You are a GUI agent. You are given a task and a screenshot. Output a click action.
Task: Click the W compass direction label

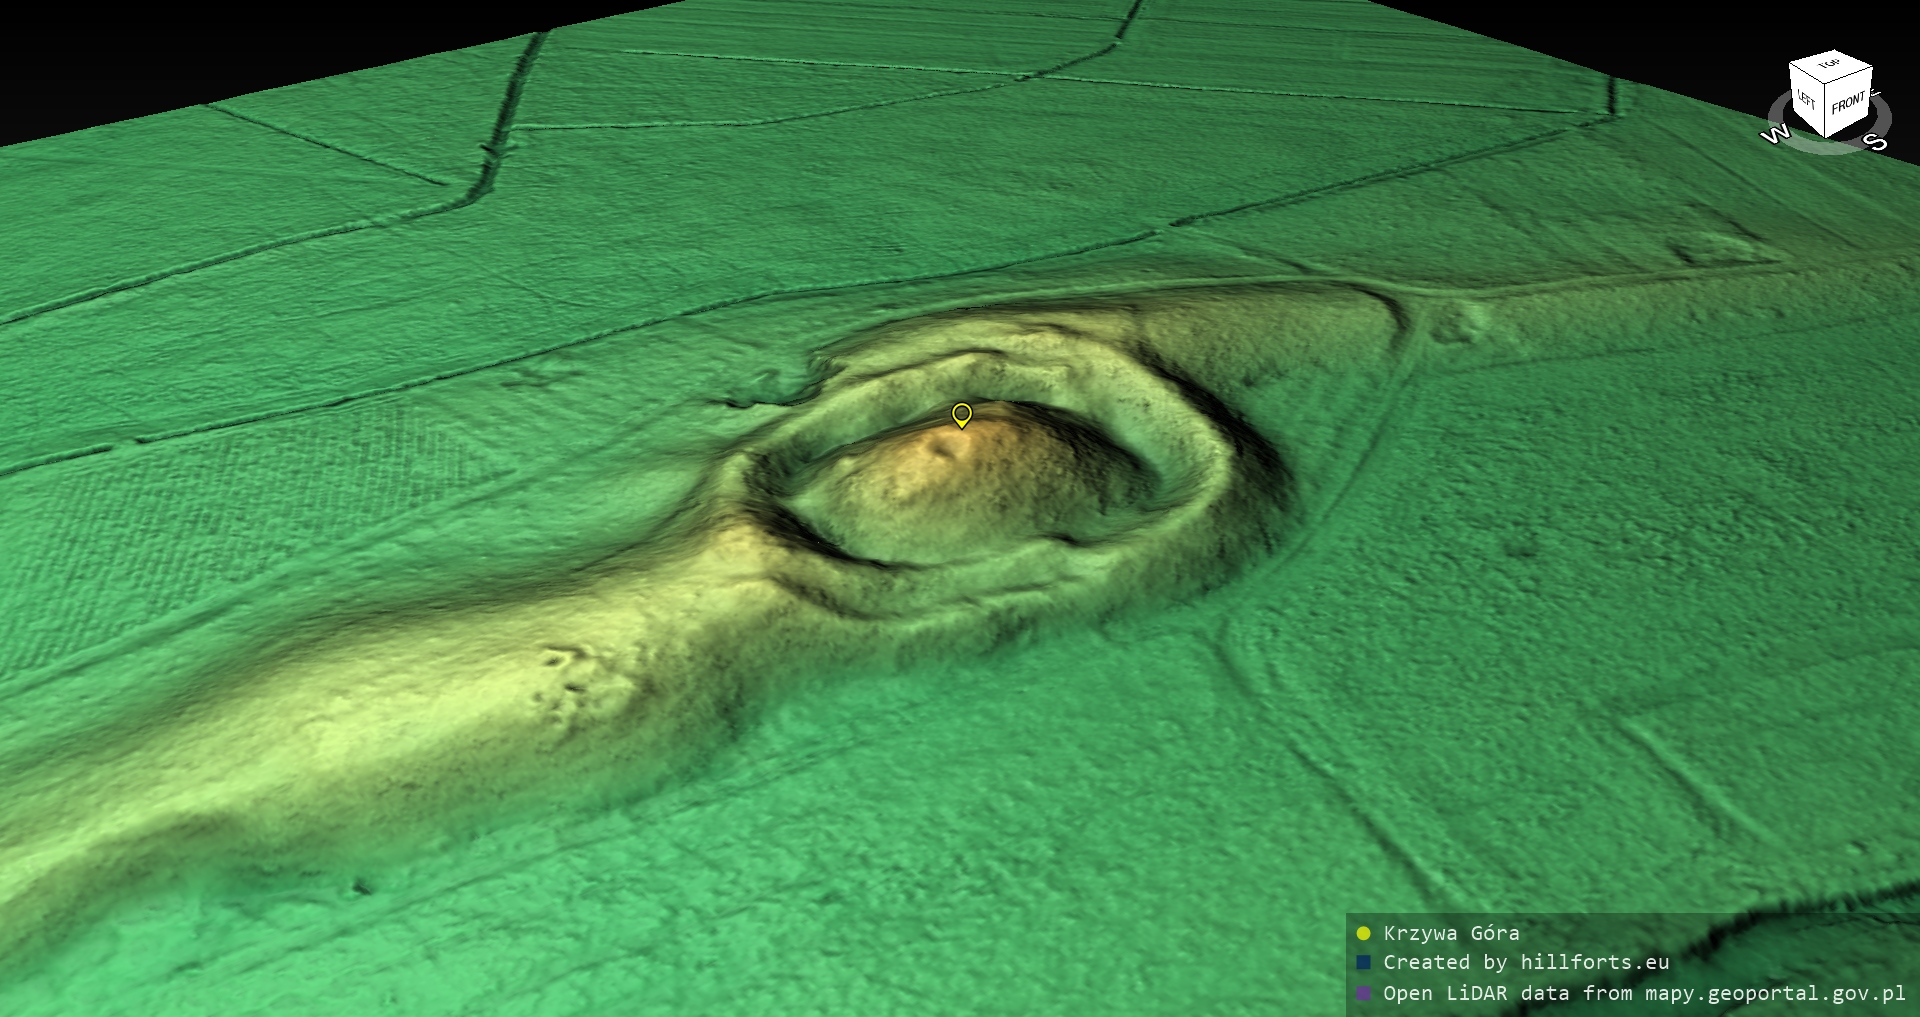1774,134
